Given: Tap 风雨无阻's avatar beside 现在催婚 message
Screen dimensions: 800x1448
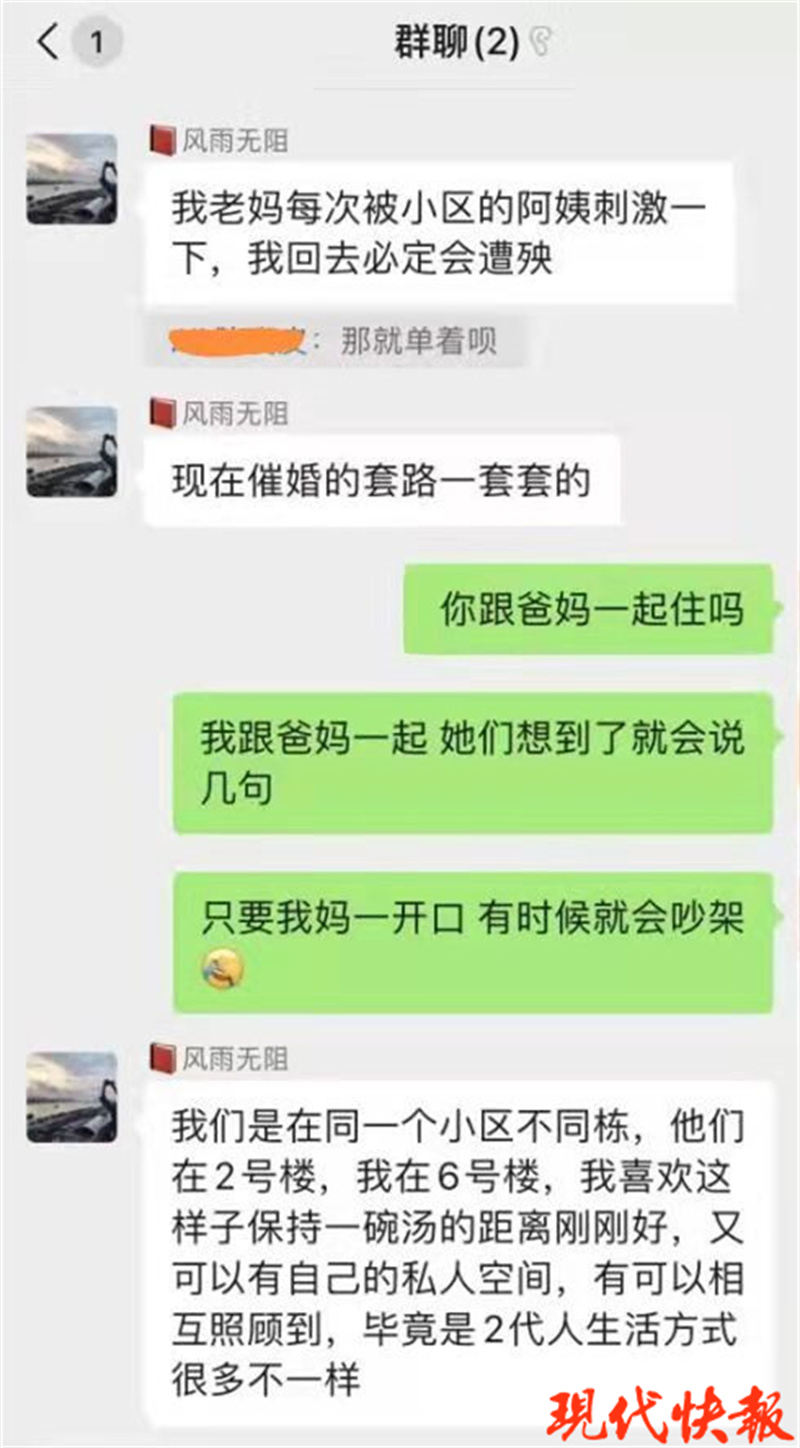Looking at the screenshot, I should click(x=71, y=452).
